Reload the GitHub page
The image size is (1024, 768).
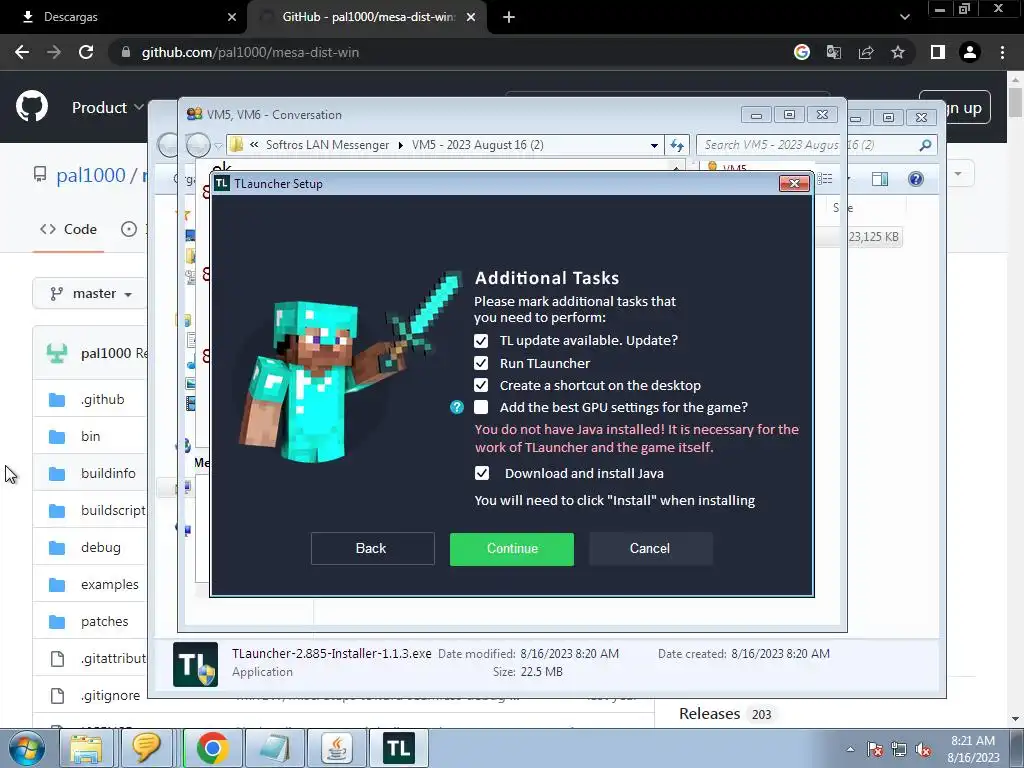tap(86, 52)
